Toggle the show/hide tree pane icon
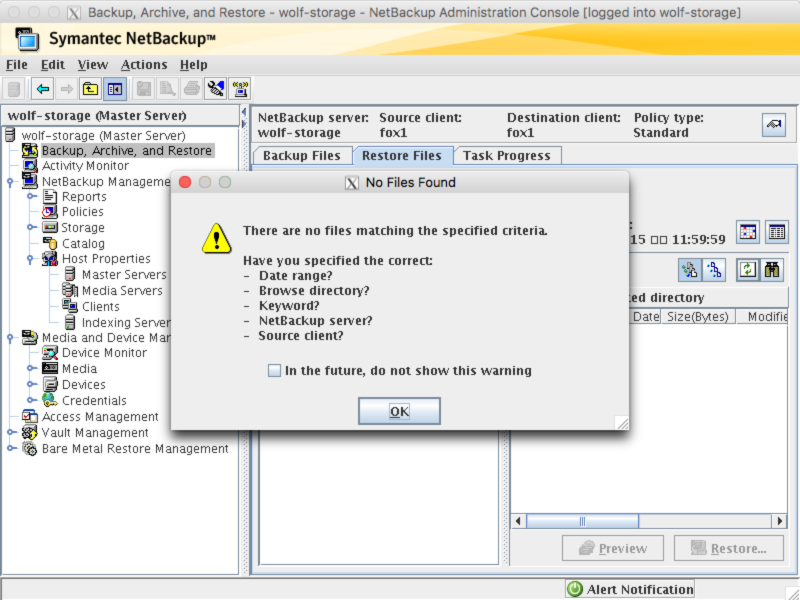This screenshot has height=600, width=800. pyautogui.click(x=116, y=88)
